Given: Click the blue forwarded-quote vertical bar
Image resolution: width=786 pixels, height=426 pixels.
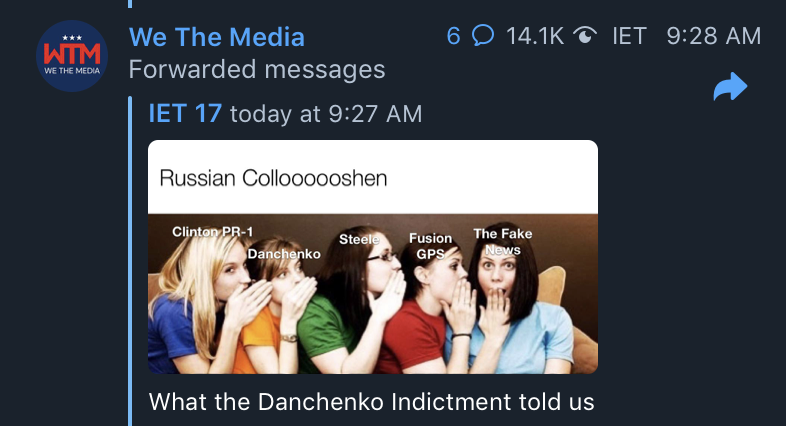Looking at the screenshot, I should pos(130,261).
